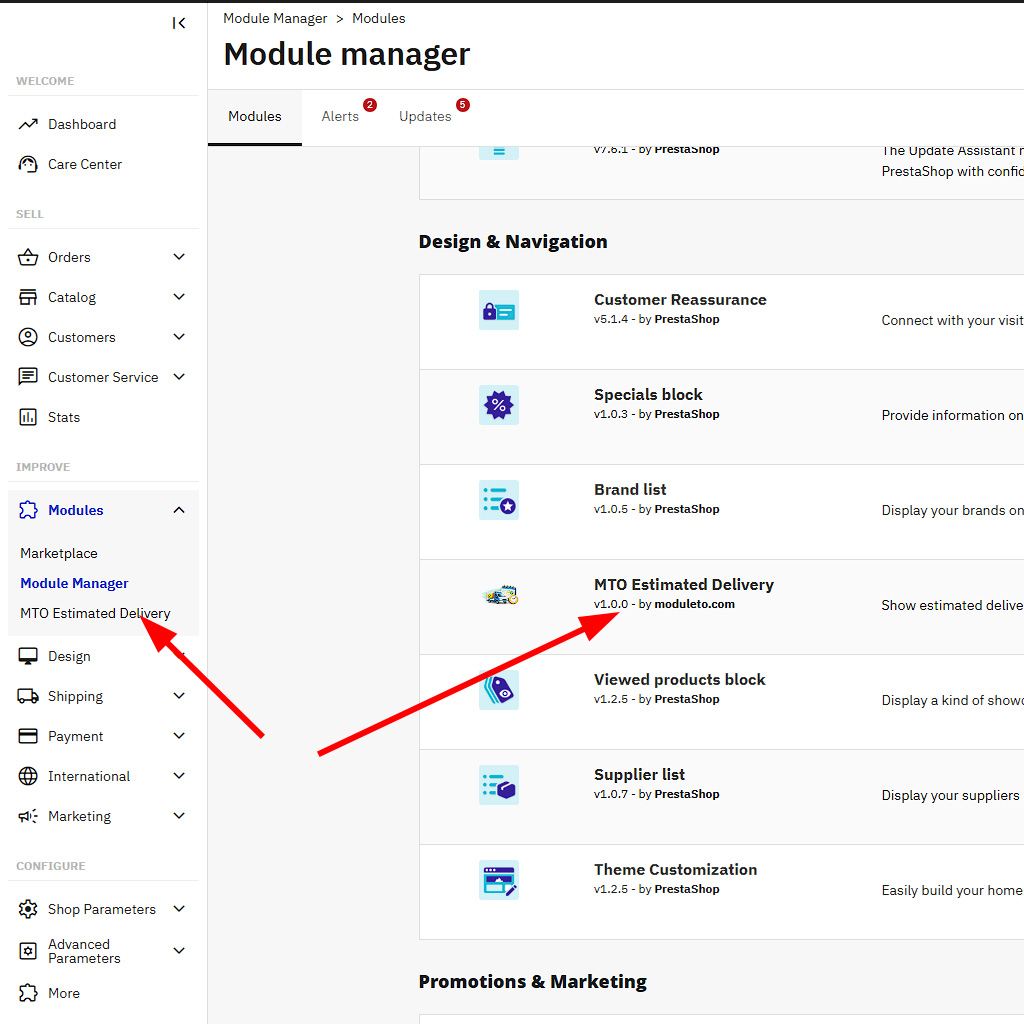The height and width of the screenshot is (1024, 1024).
Task: Select the Modules tab
Action: pos(255,117)
